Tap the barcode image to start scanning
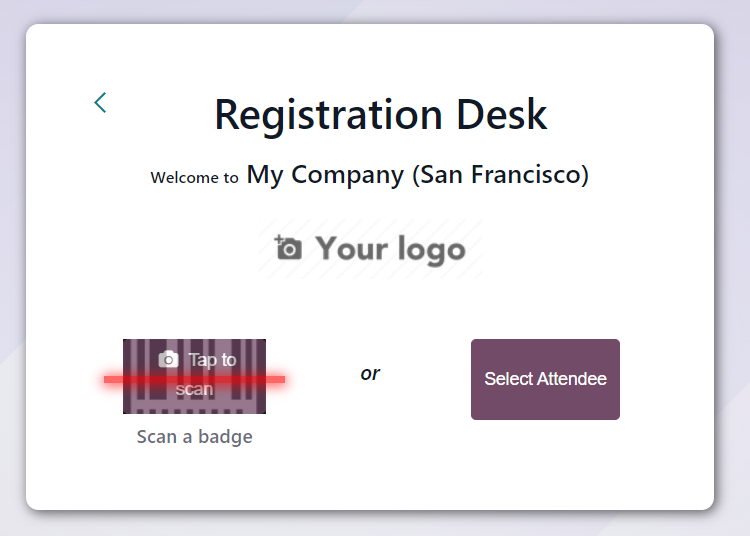Viewport: 750px width, 536px height. pyautogui.click(x=194, y=376)
